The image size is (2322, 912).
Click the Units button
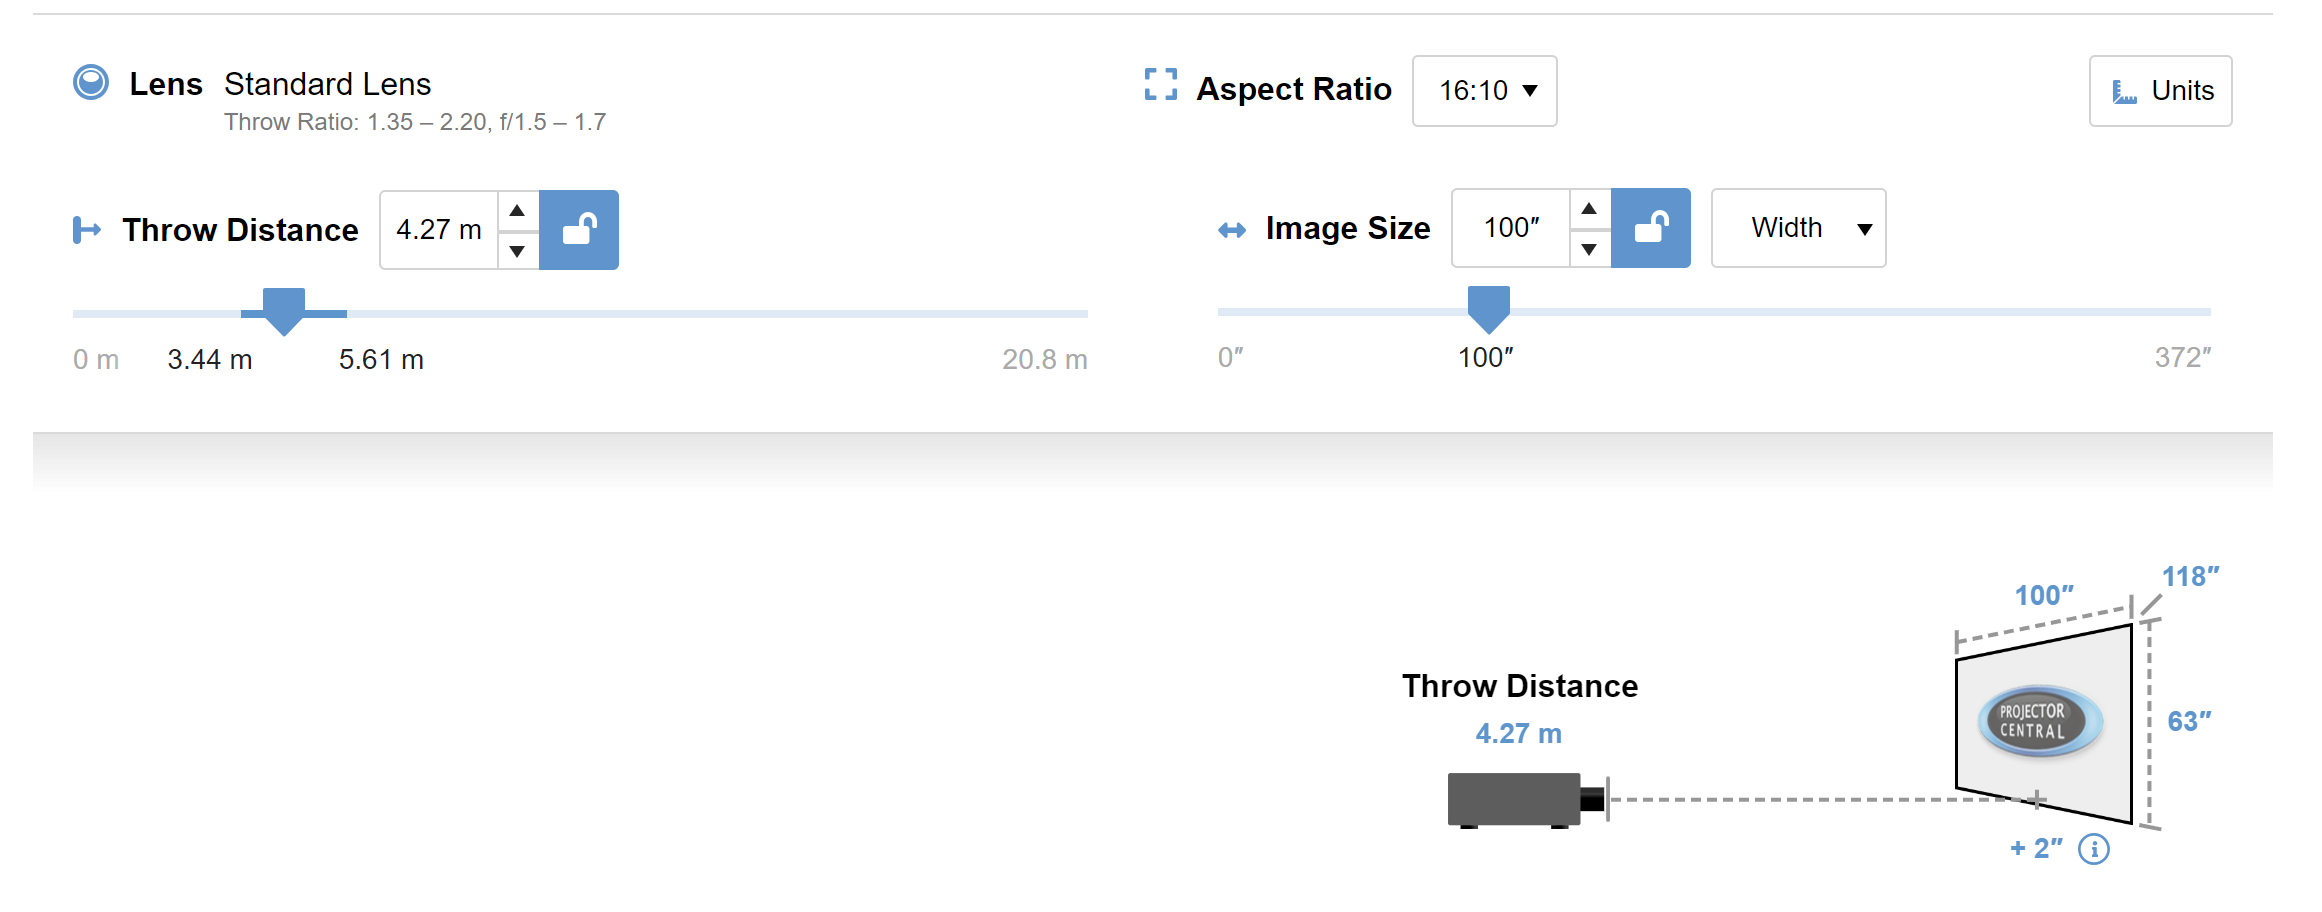[2160, 91]
